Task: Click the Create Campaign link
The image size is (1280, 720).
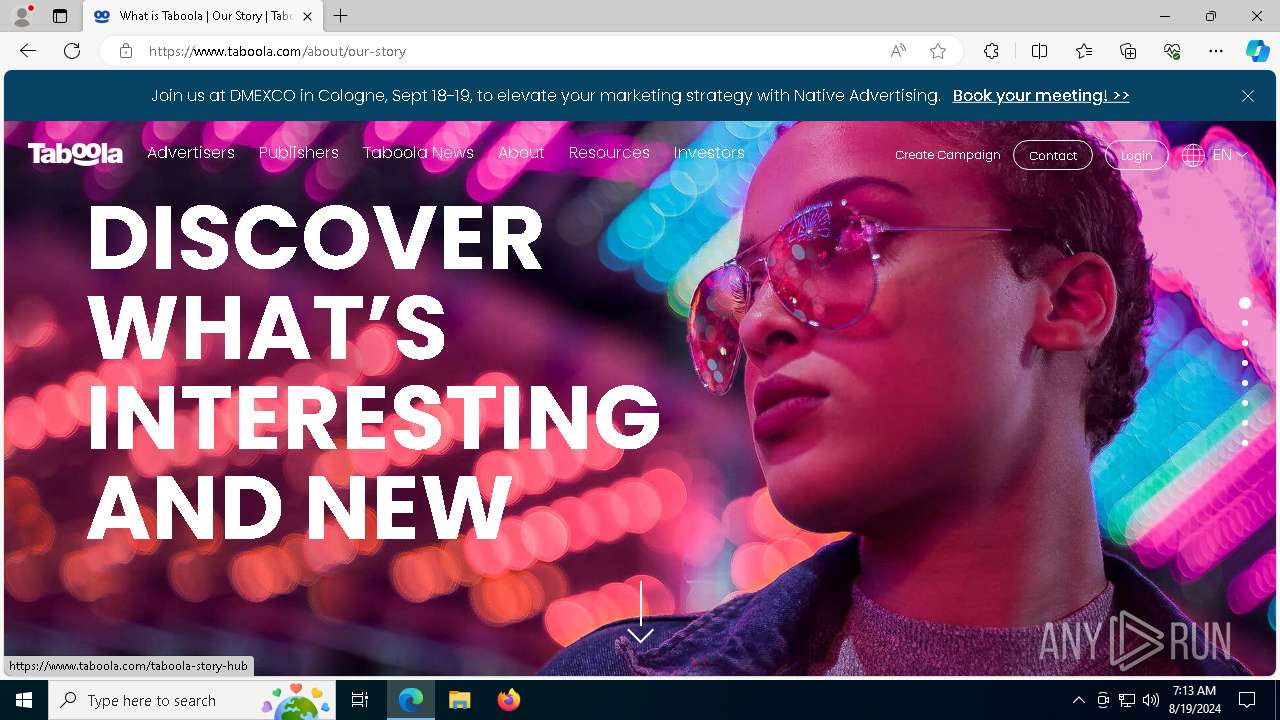Action: 948,155
